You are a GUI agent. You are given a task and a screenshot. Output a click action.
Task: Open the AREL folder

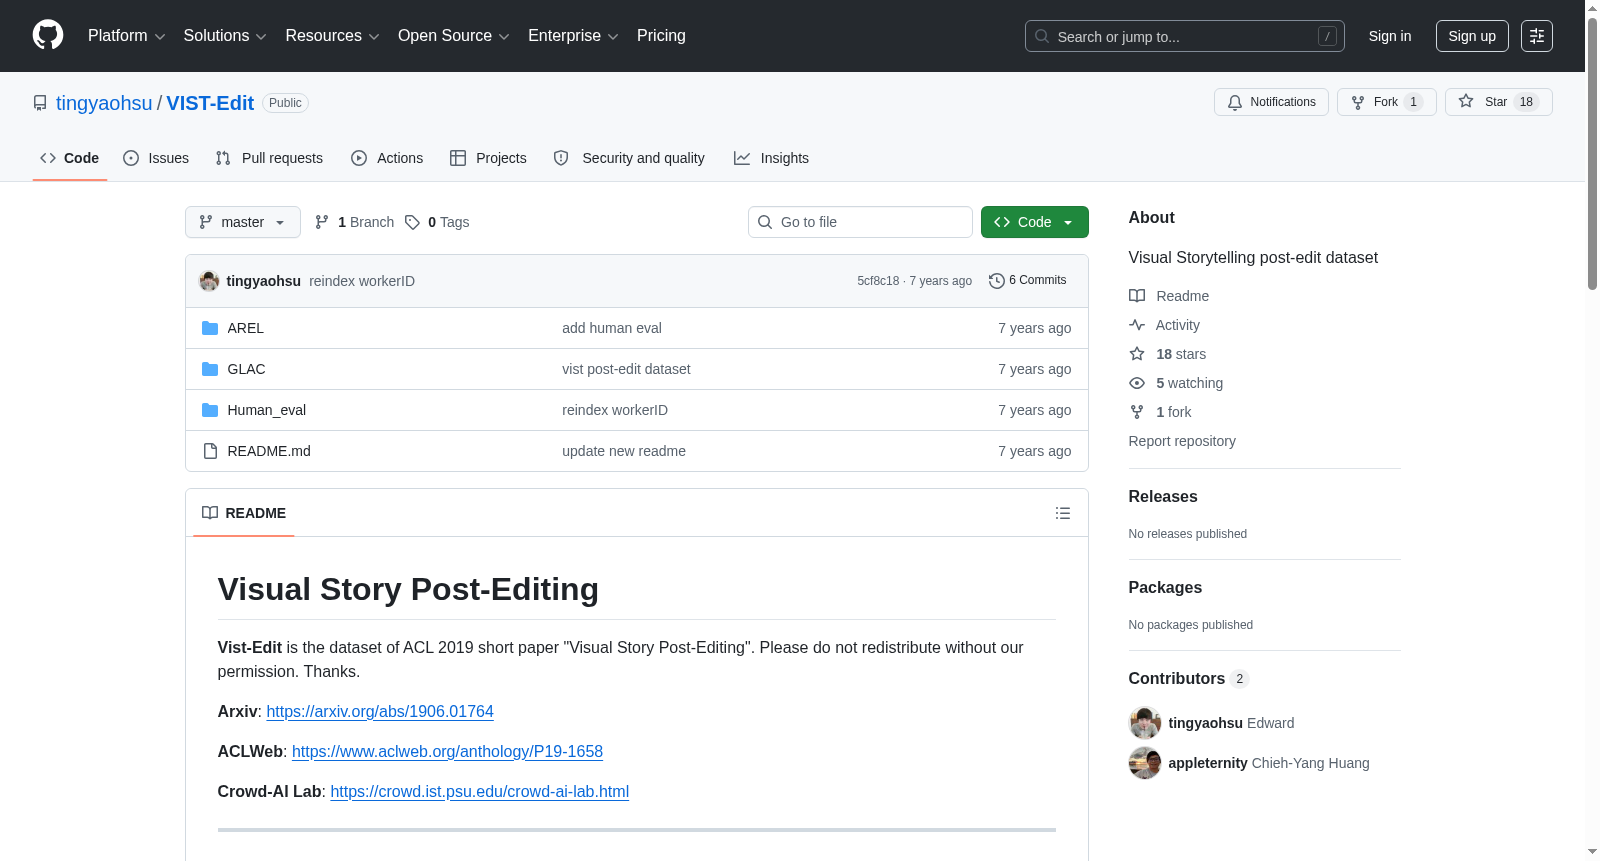245,328
